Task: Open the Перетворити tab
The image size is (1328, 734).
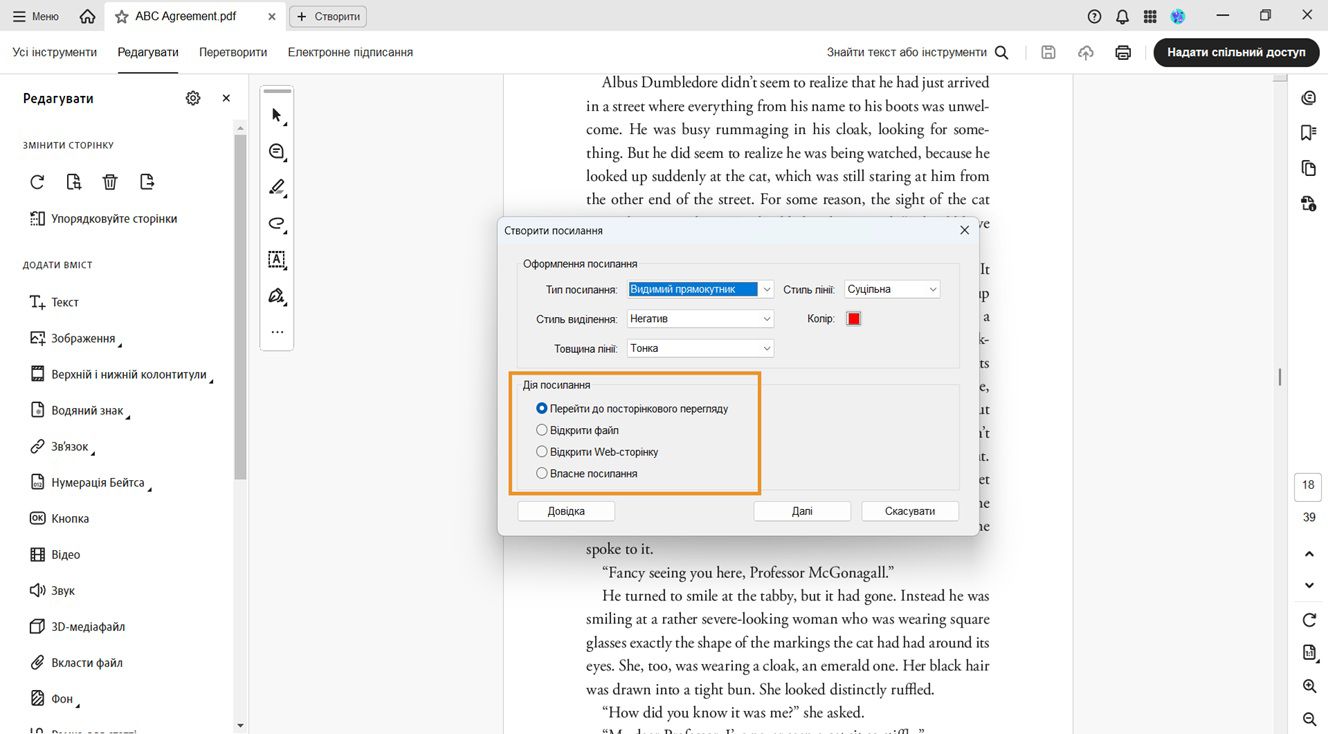Action: (x=233, y=52)
